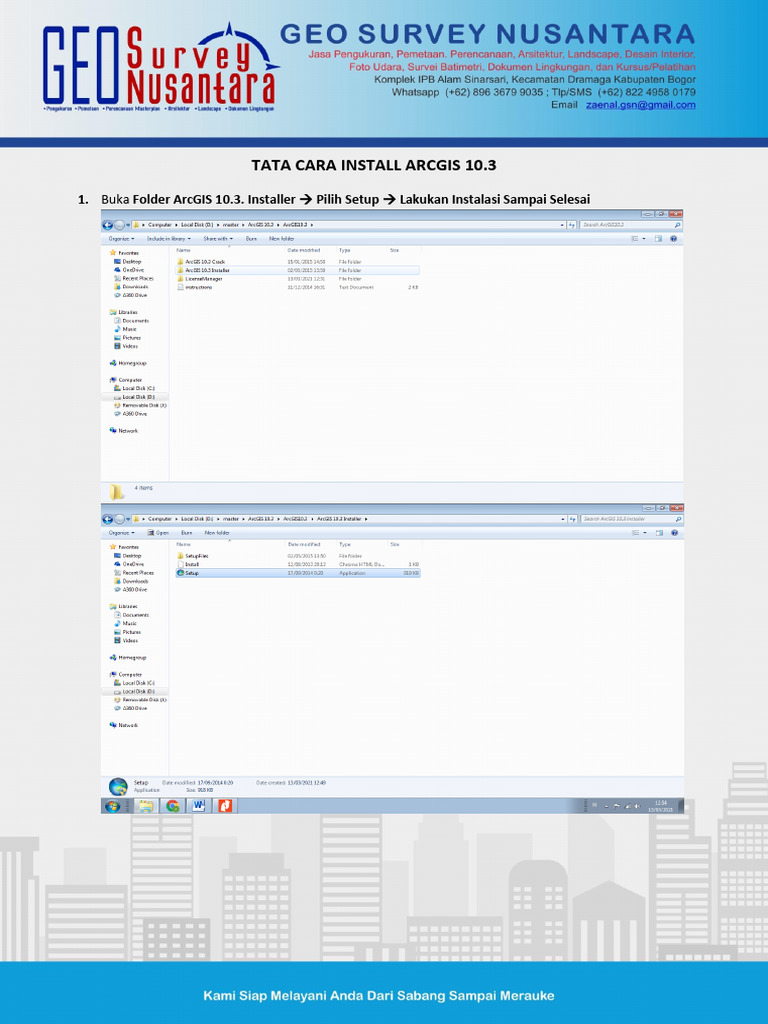
Task: Click 'Local Disk (D:)' breadcrumb in ArcGIS10.2 window
Action: point(197,225)
